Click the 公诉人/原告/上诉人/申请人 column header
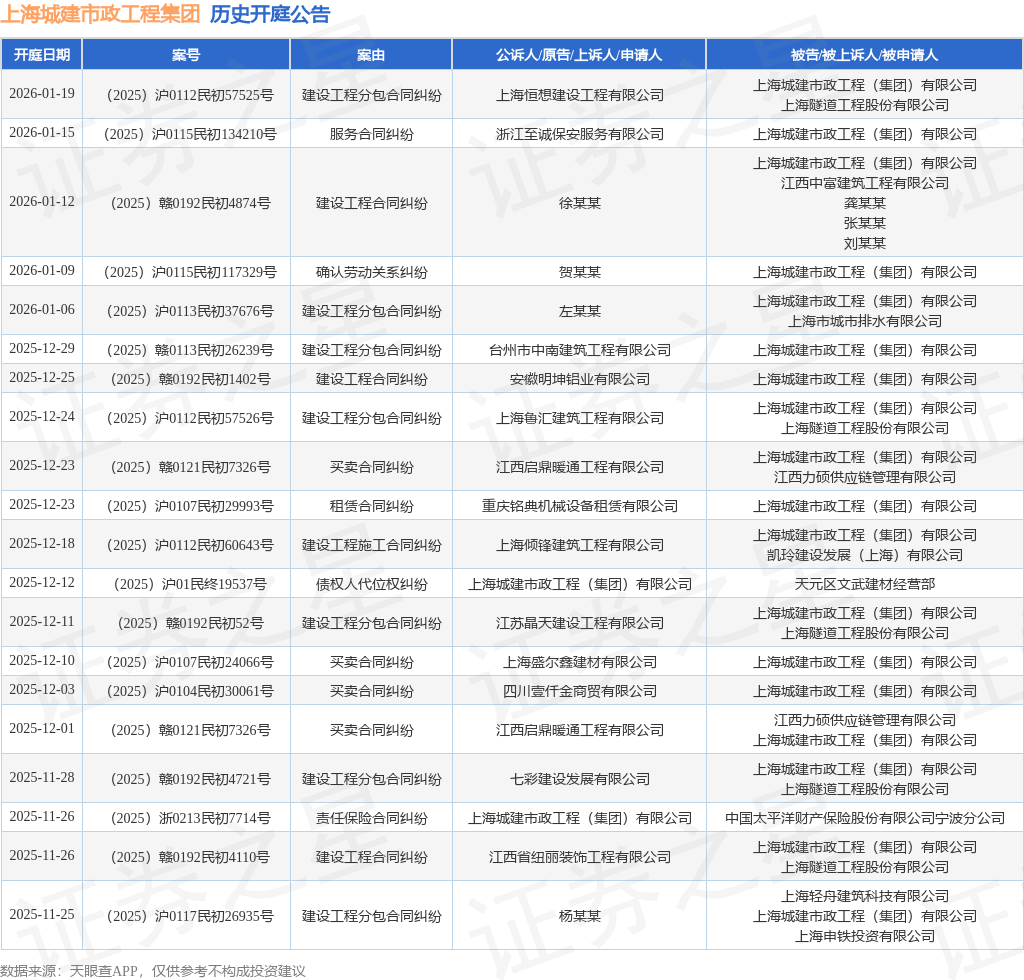This screenshot has height=980, width=1024. point(579,55)
